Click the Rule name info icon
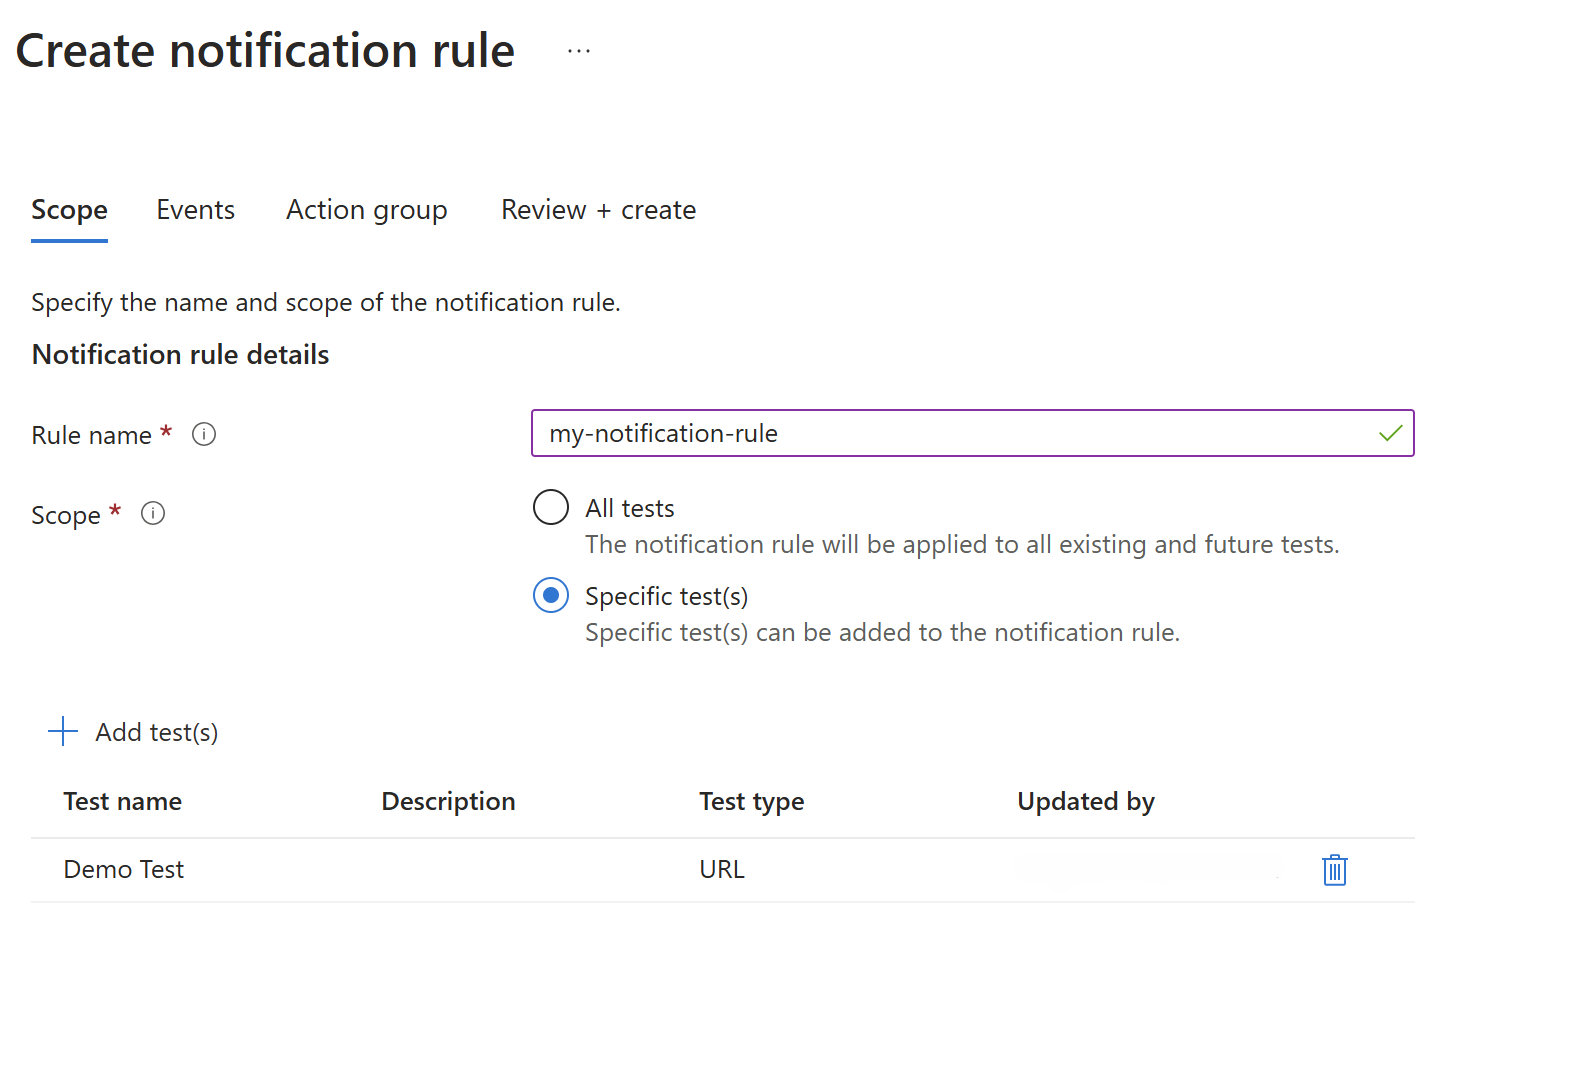 (x=204, y=434)
